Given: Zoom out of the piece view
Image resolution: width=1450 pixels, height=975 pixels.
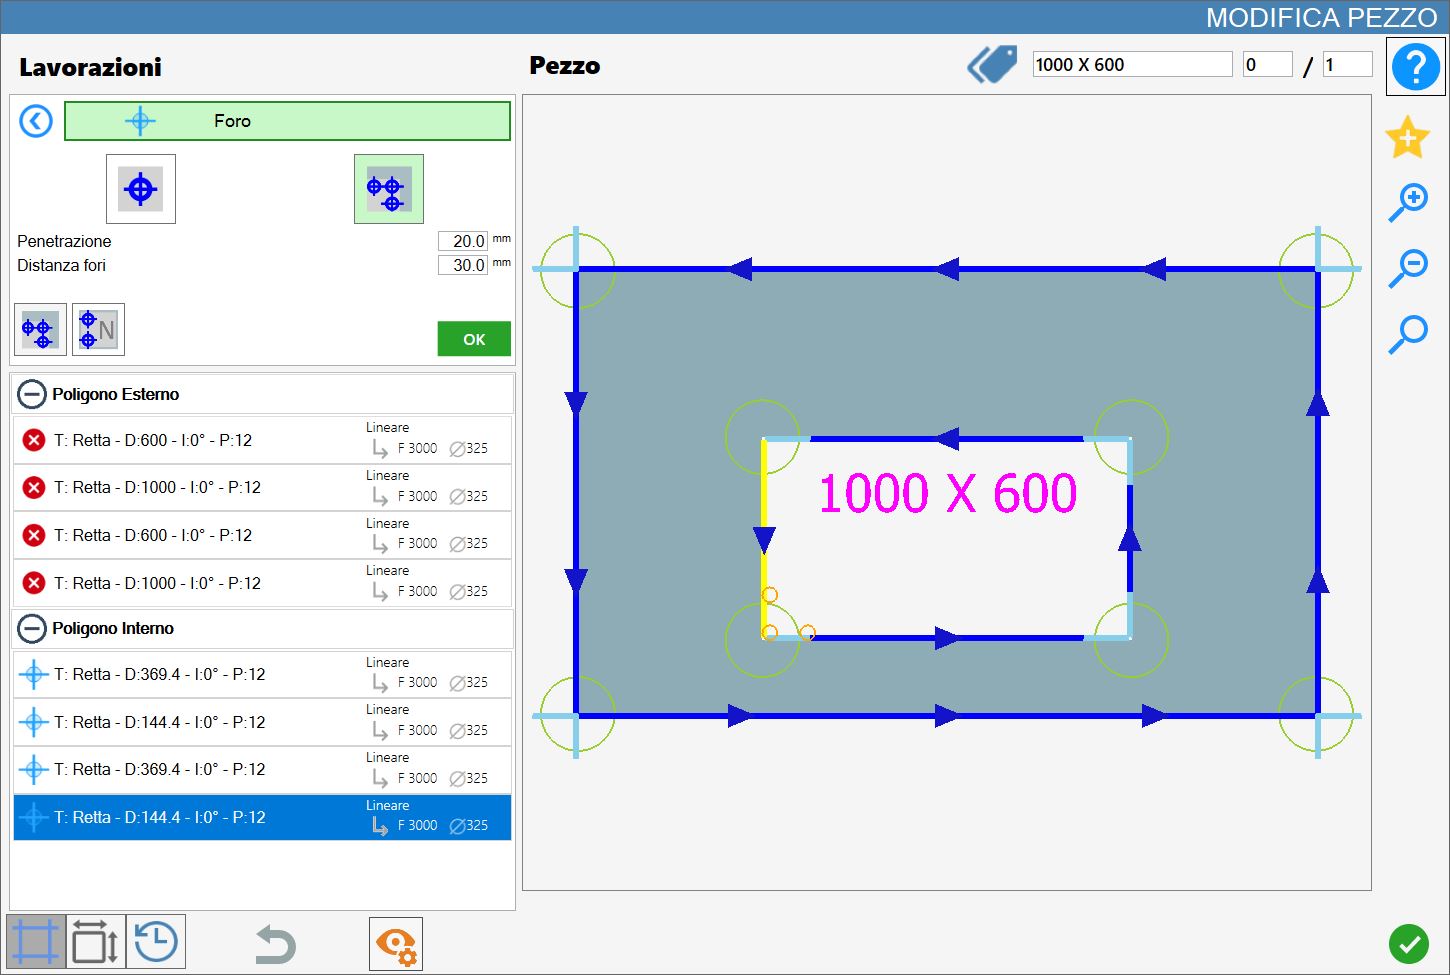Looking at the screenshot, I should (x=1408, y=269).
